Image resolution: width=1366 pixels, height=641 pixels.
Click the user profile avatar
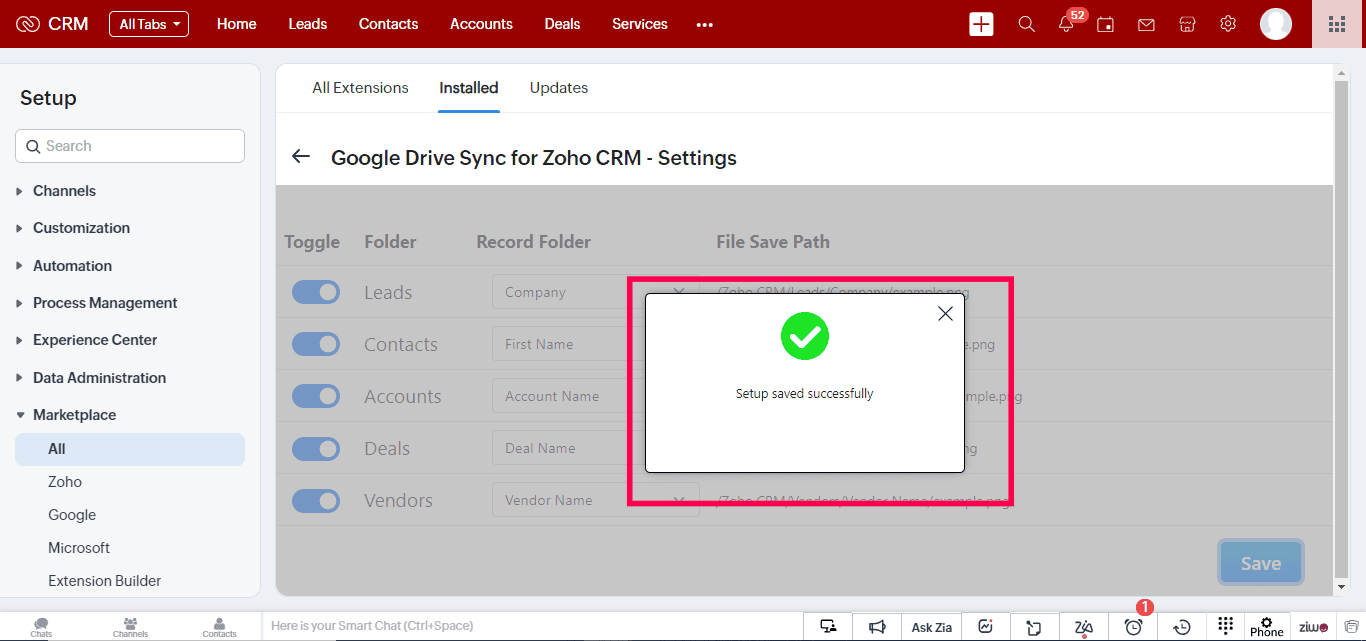[1276, 24]
